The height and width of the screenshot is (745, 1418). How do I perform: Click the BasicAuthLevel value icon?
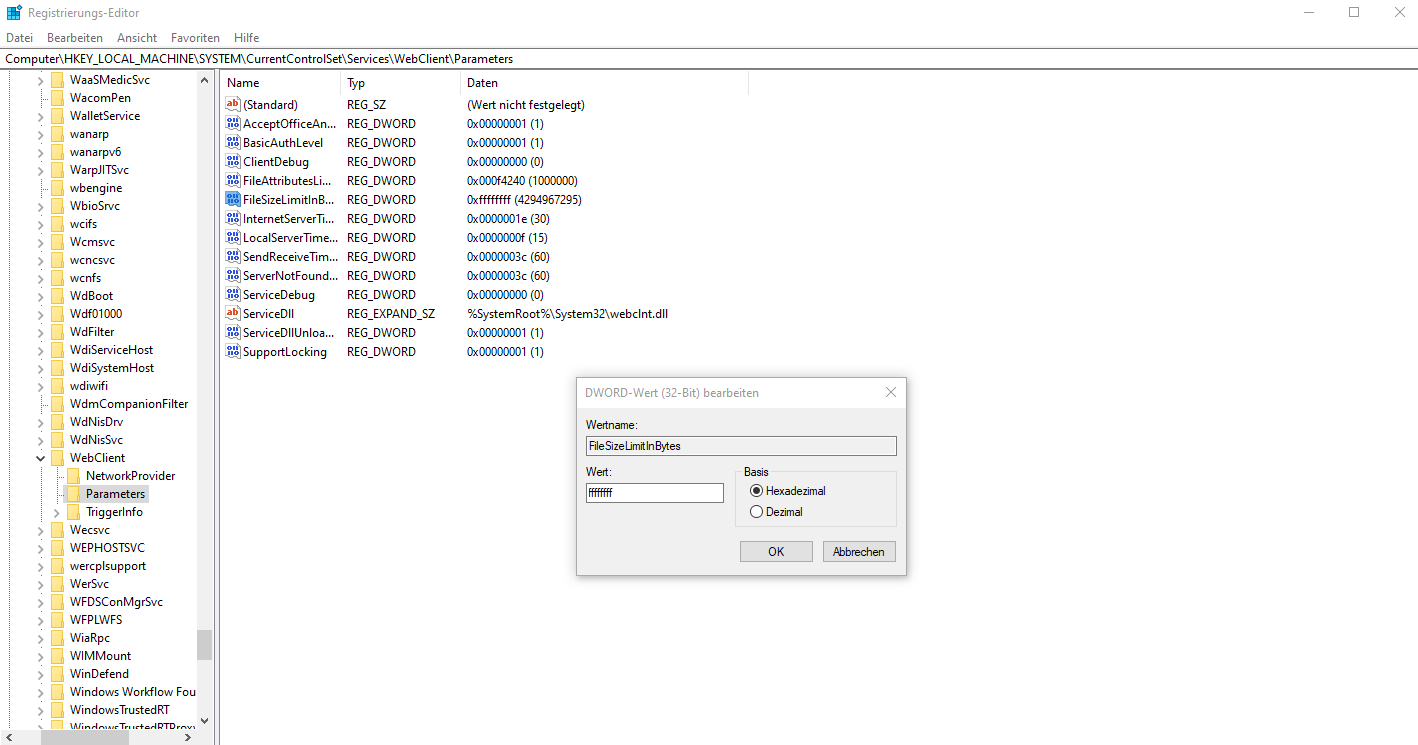click(x=233, y=142)
